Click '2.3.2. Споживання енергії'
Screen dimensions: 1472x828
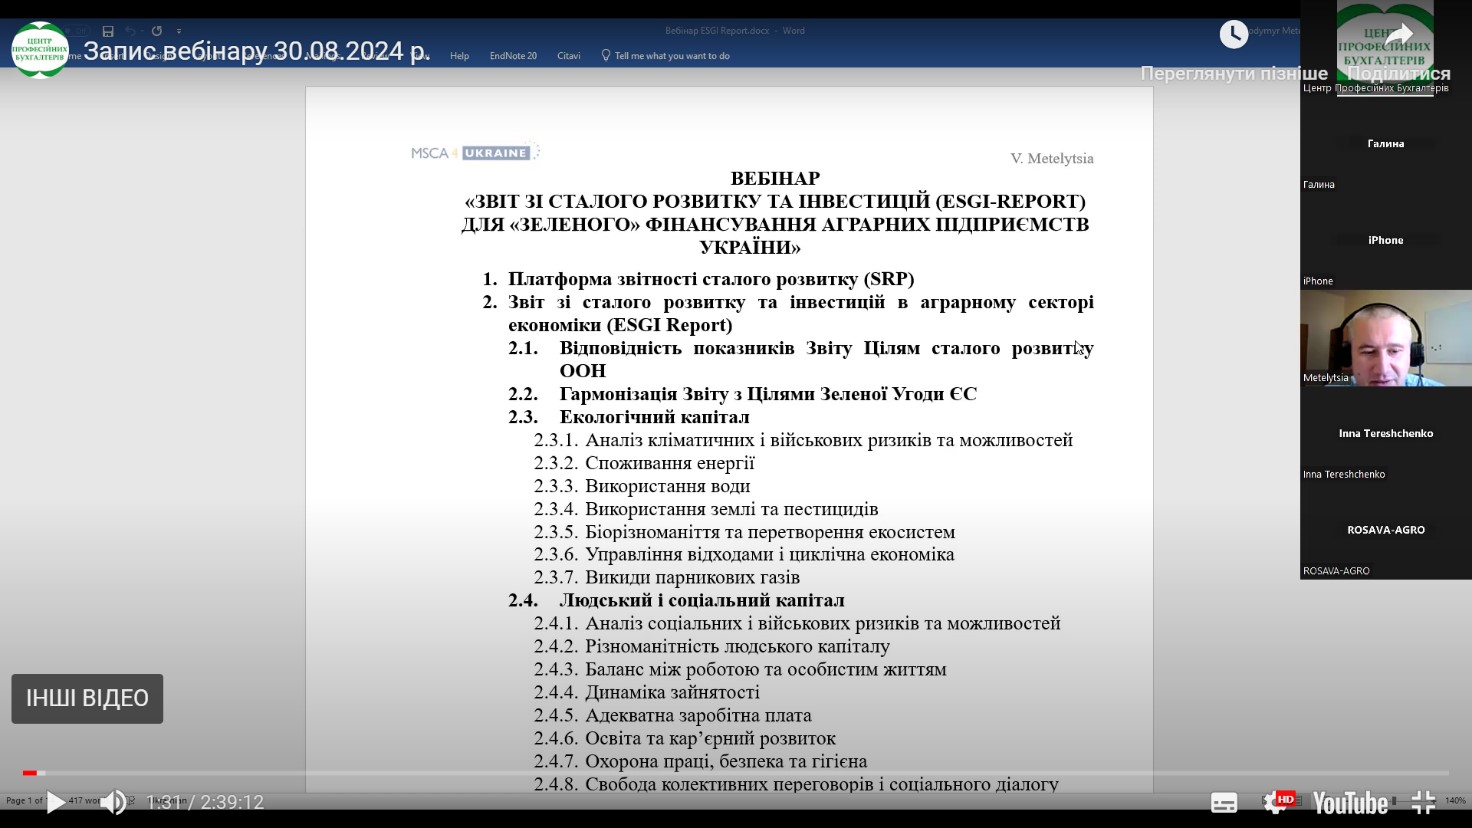[x=644, y=463]
